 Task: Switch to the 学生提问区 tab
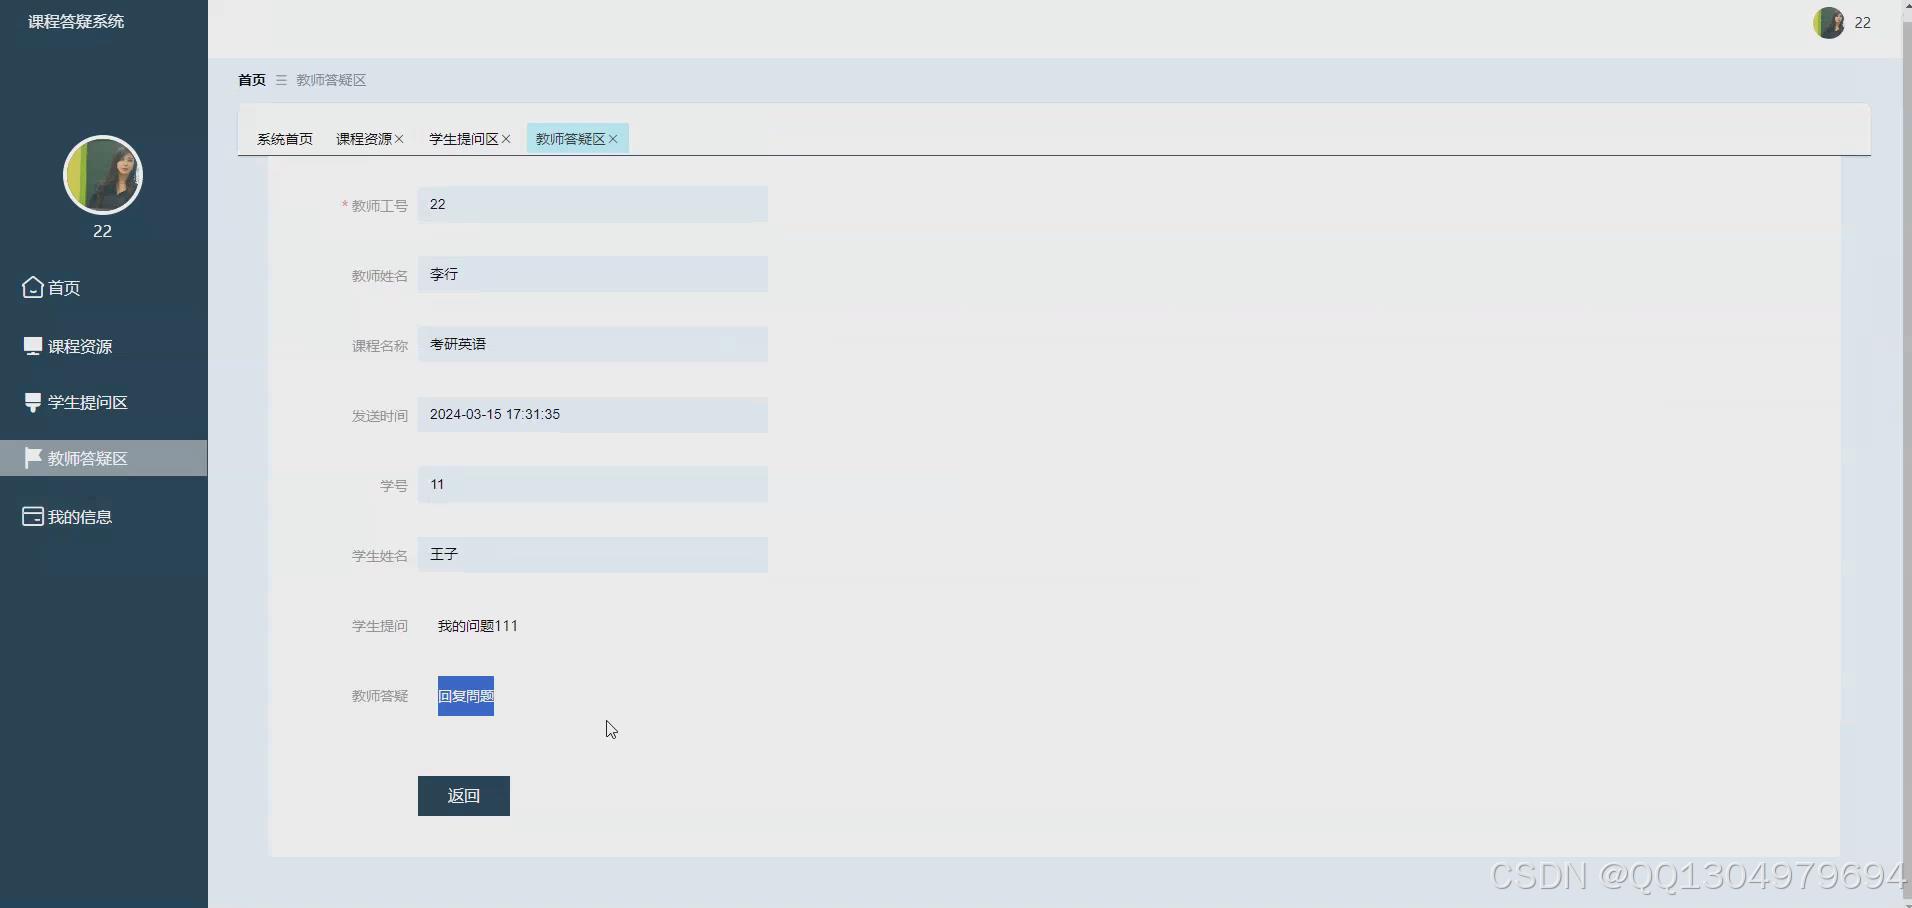[463, 139]
